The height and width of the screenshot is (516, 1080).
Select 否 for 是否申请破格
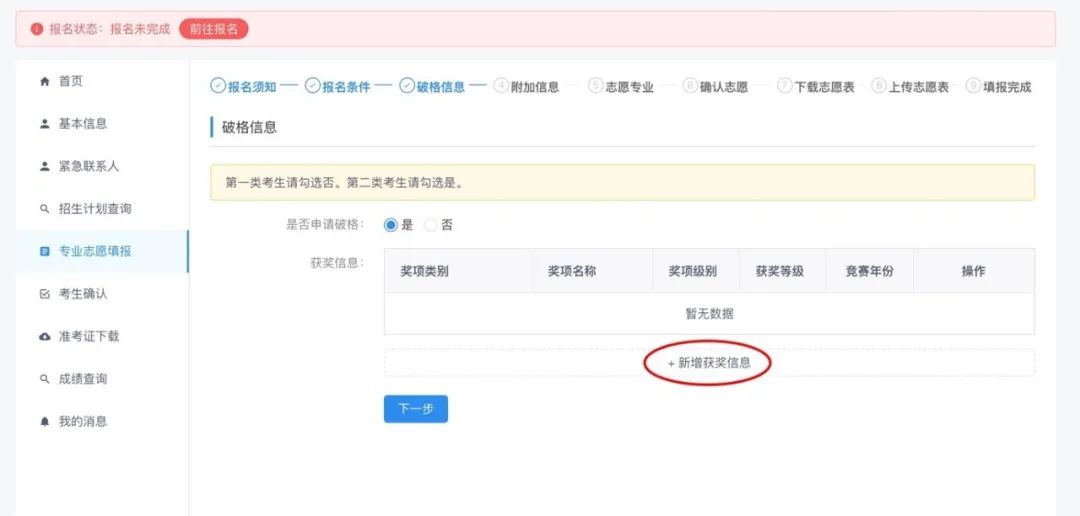point(430,225)
